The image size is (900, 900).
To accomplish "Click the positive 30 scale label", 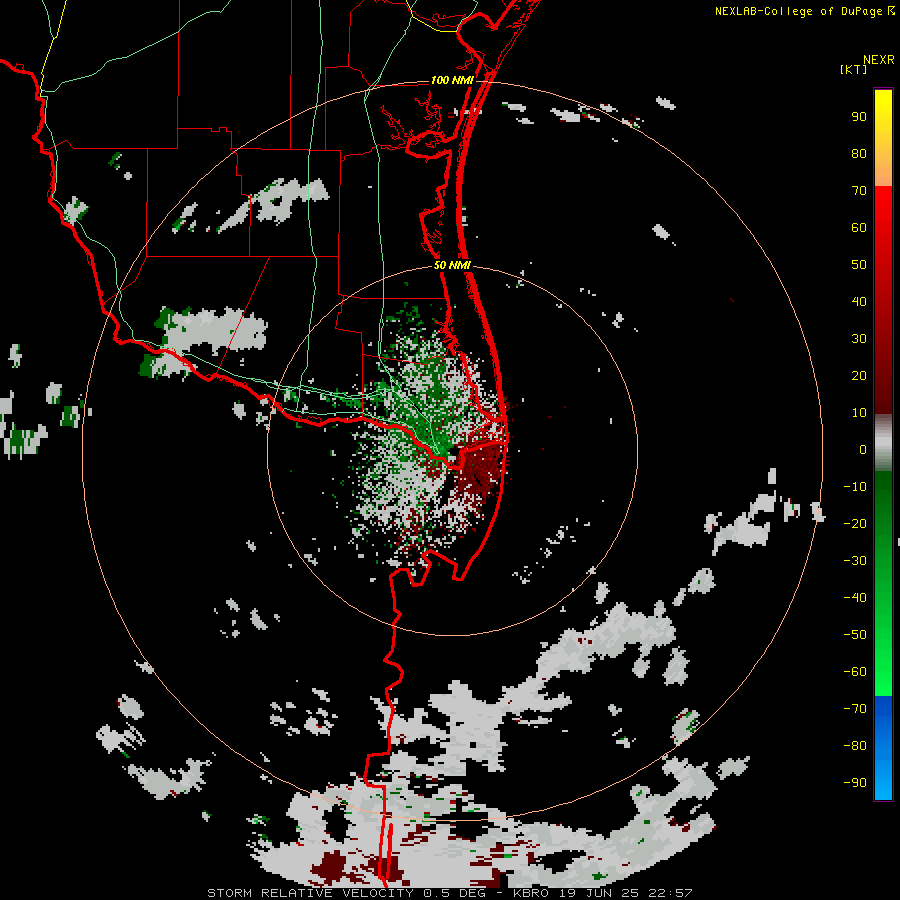I will tap(859, 339).
